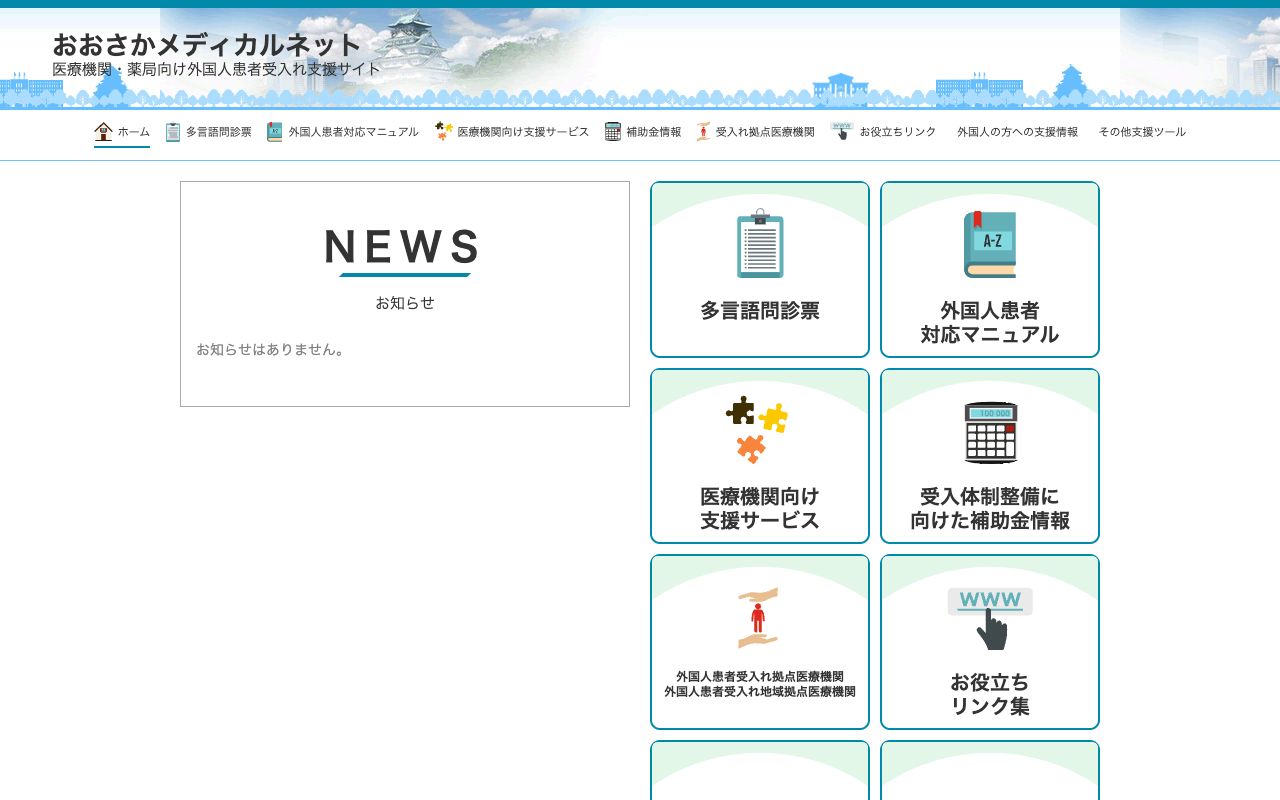This screenshot has height=800, width=1280.
Task: Click the clipboard icon on the 多言語問診票 card
Action: 760,243
